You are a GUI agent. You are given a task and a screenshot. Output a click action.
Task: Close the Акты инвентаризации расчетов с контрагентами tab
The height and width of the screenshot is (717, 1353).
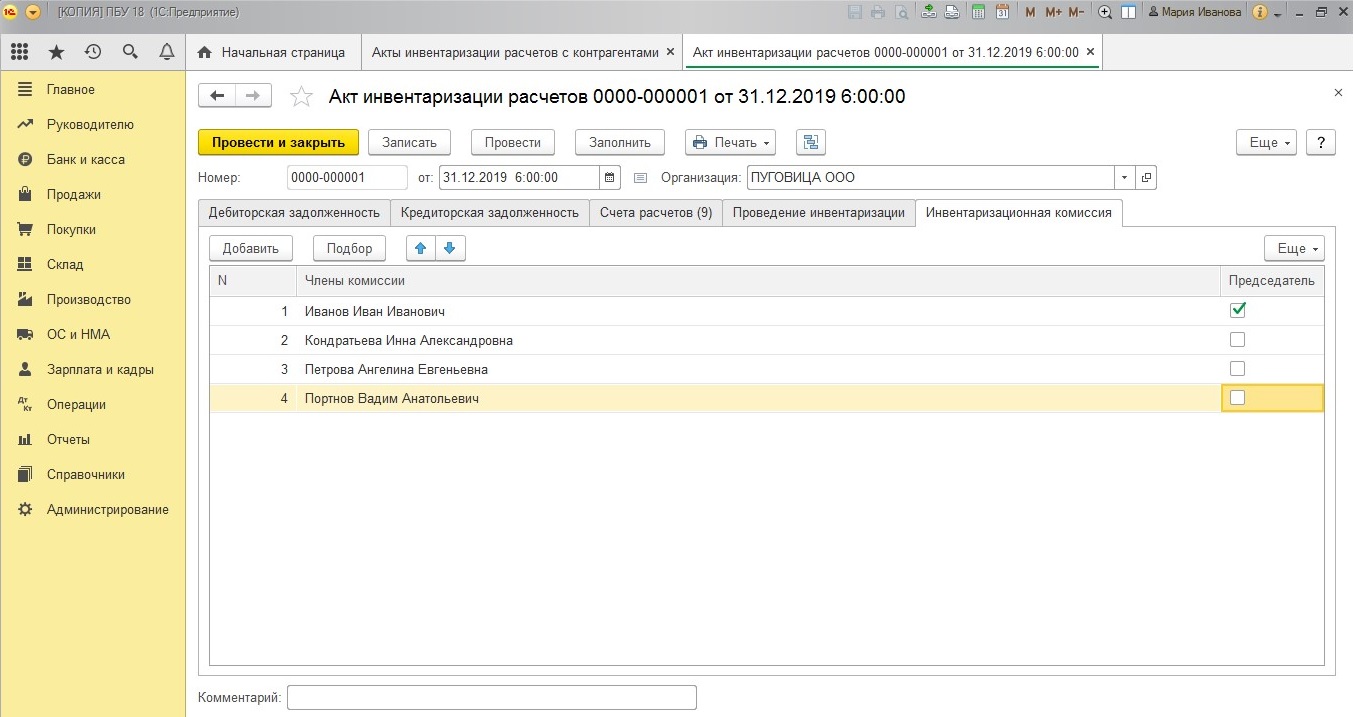[670, 52]
